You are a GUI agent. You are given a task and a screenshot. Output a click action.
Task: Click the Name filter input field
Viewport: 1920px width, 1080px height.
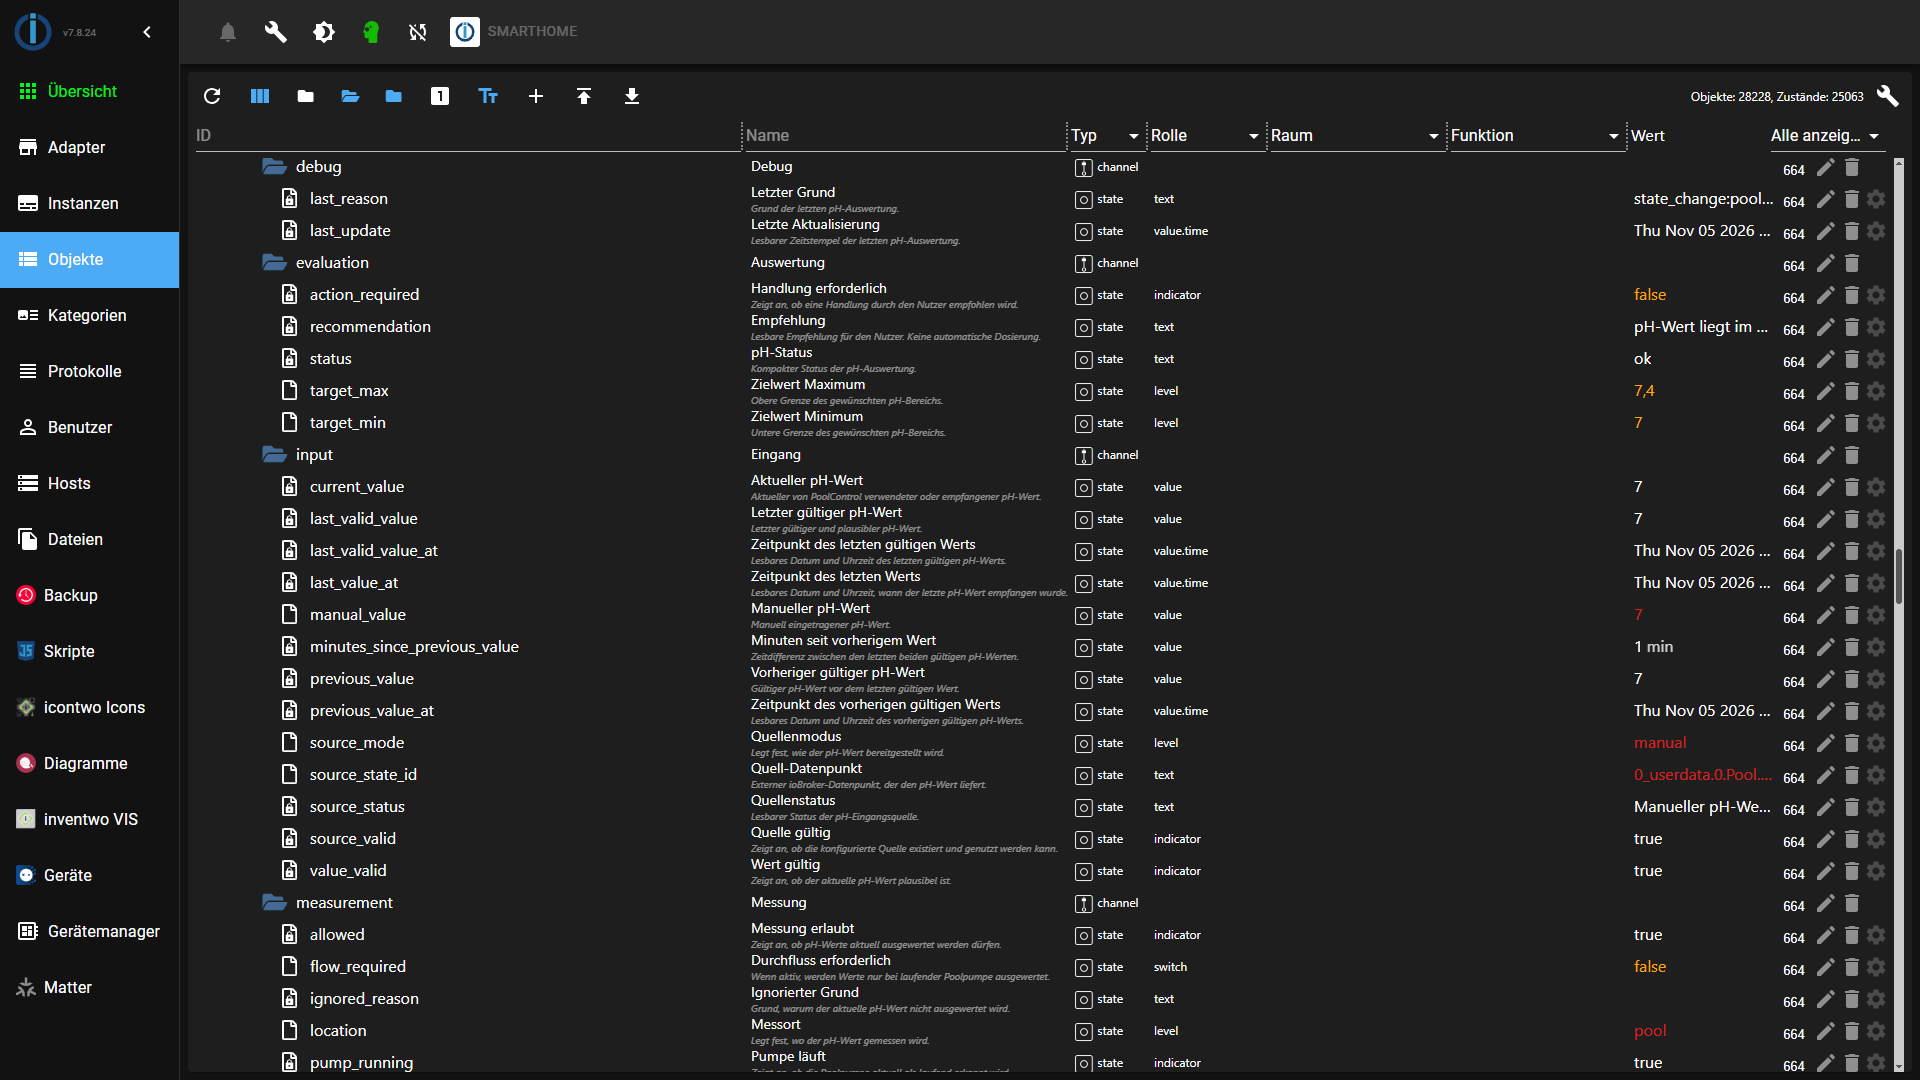click(x=905, y=136)
